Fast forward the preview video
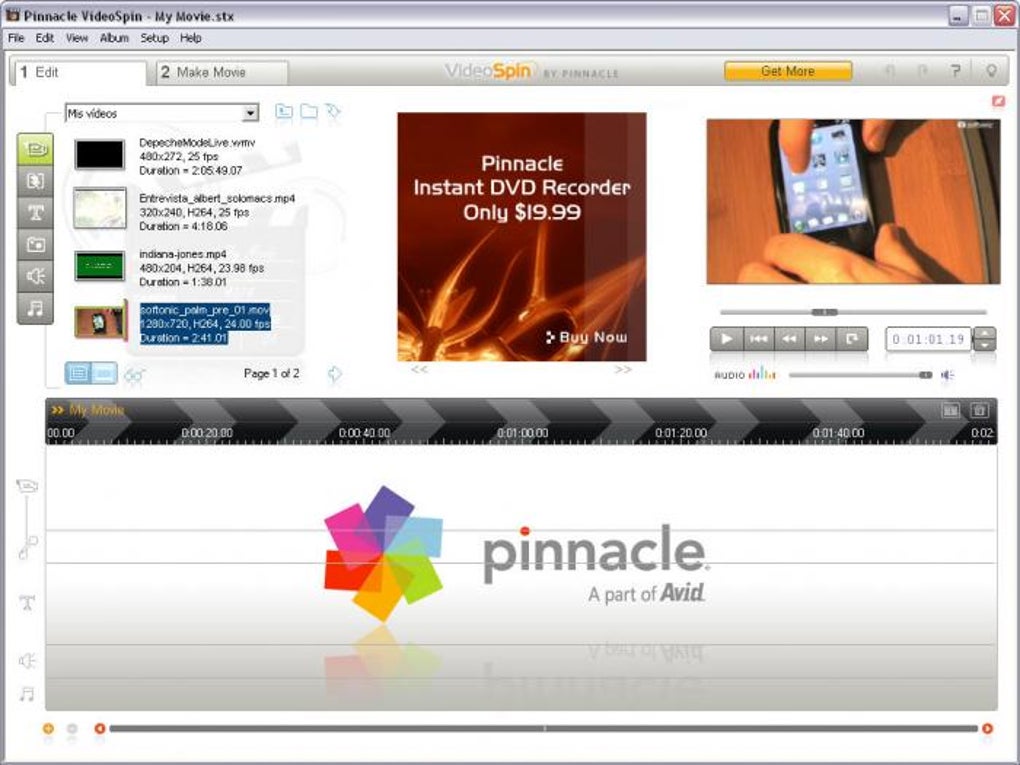The height and width of the screenshot is (765, 1020). 821,339
